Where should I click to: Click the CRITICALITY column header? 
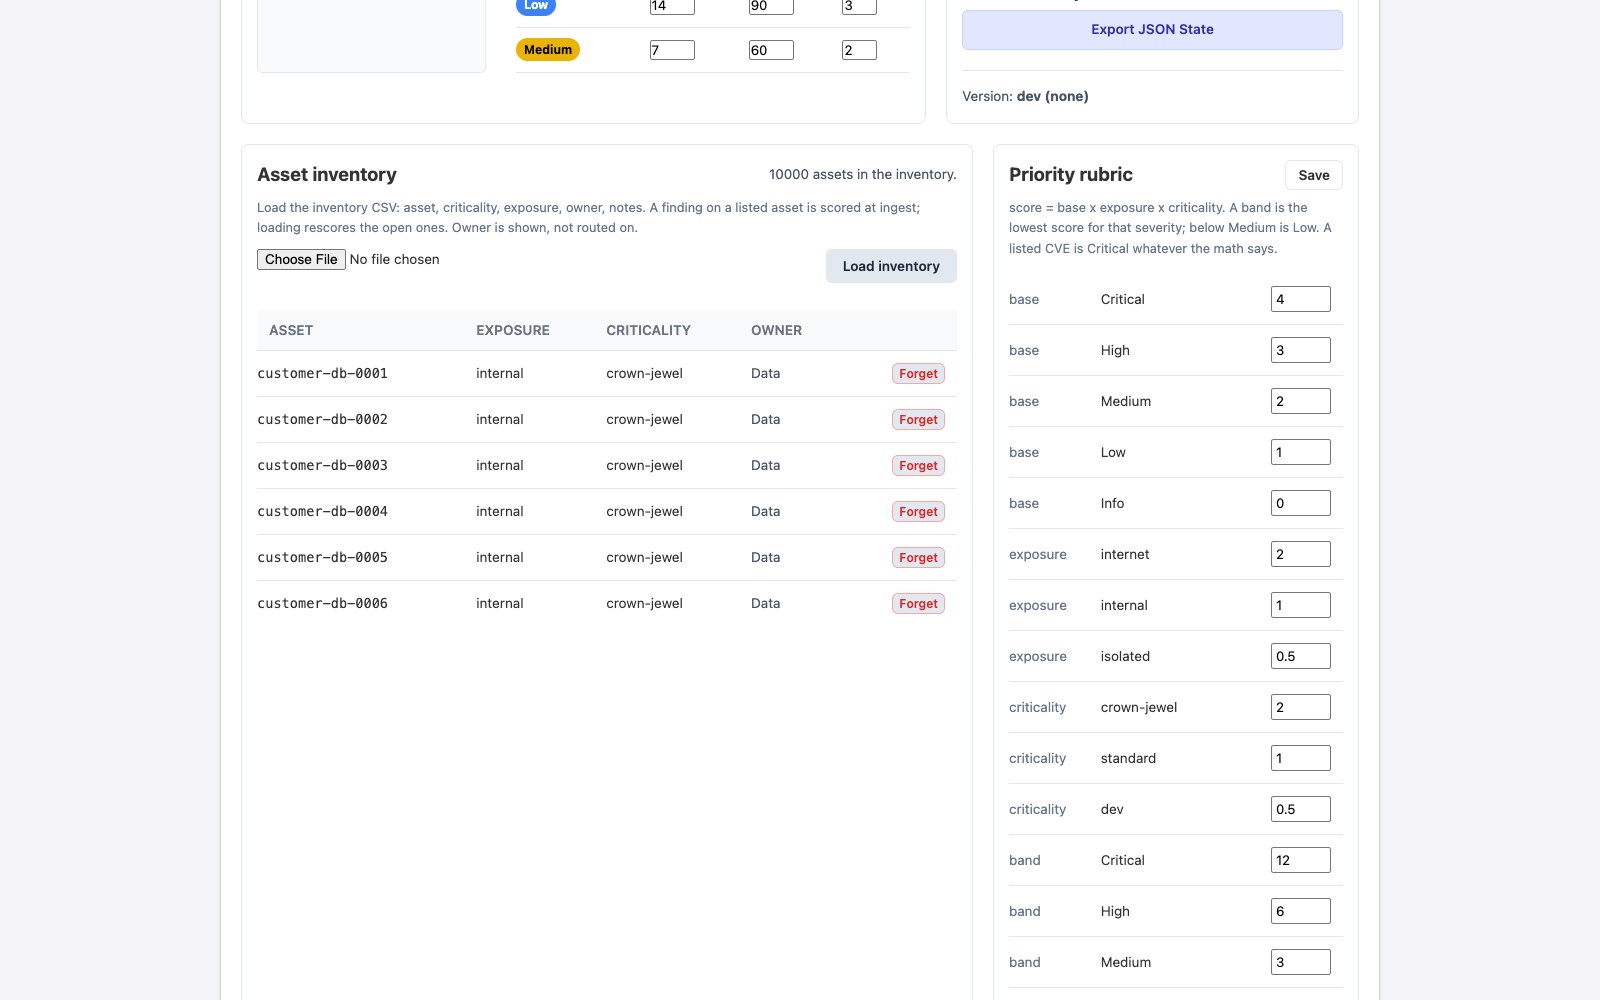(648, 330)
